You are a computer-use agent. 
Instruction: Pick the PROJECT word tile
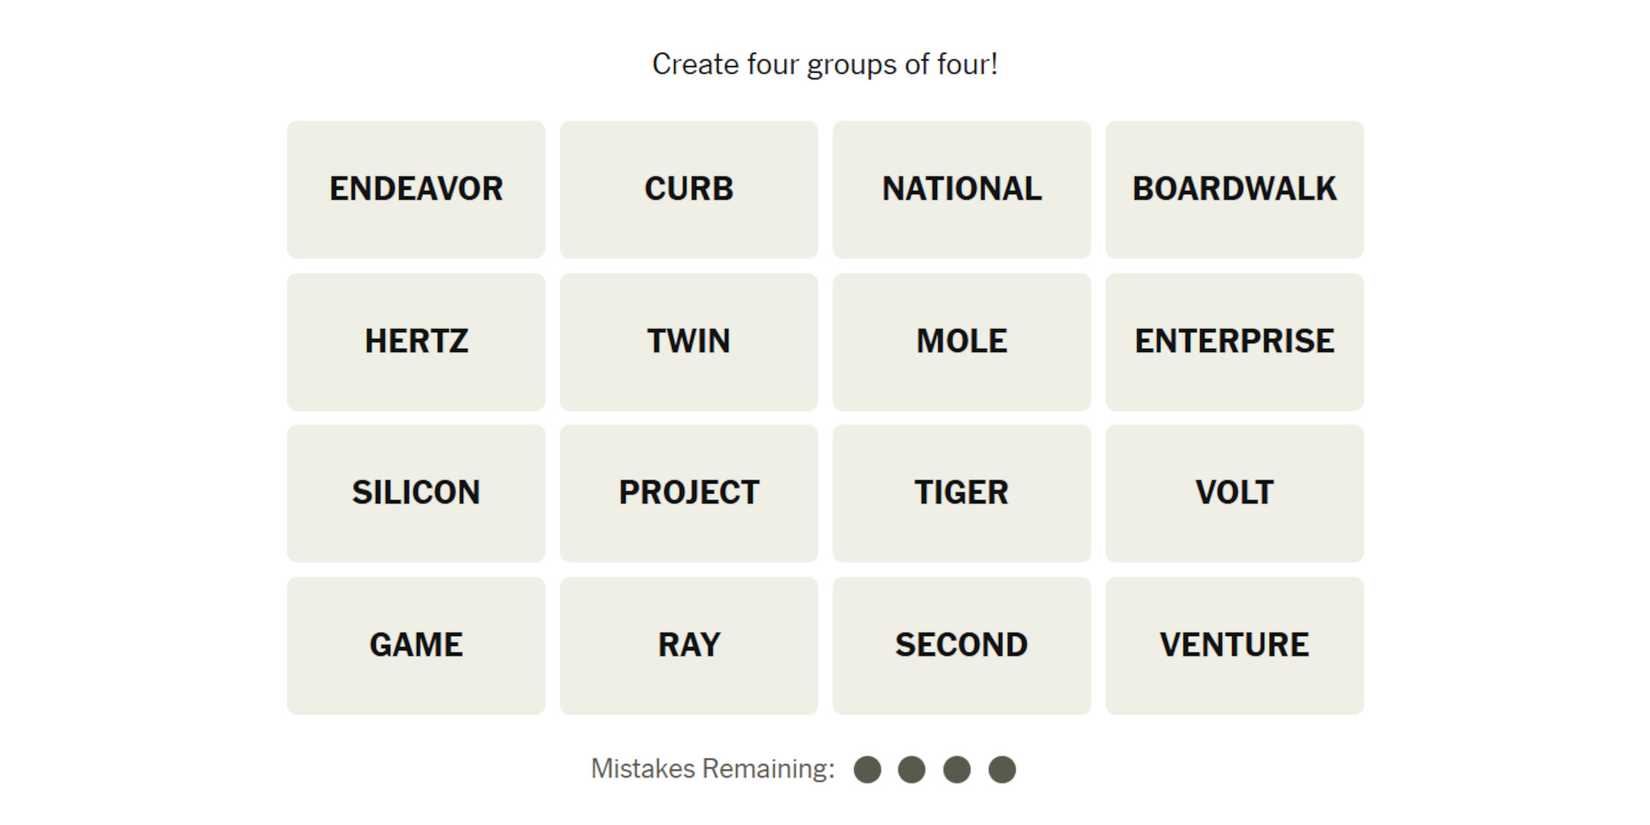689,493
